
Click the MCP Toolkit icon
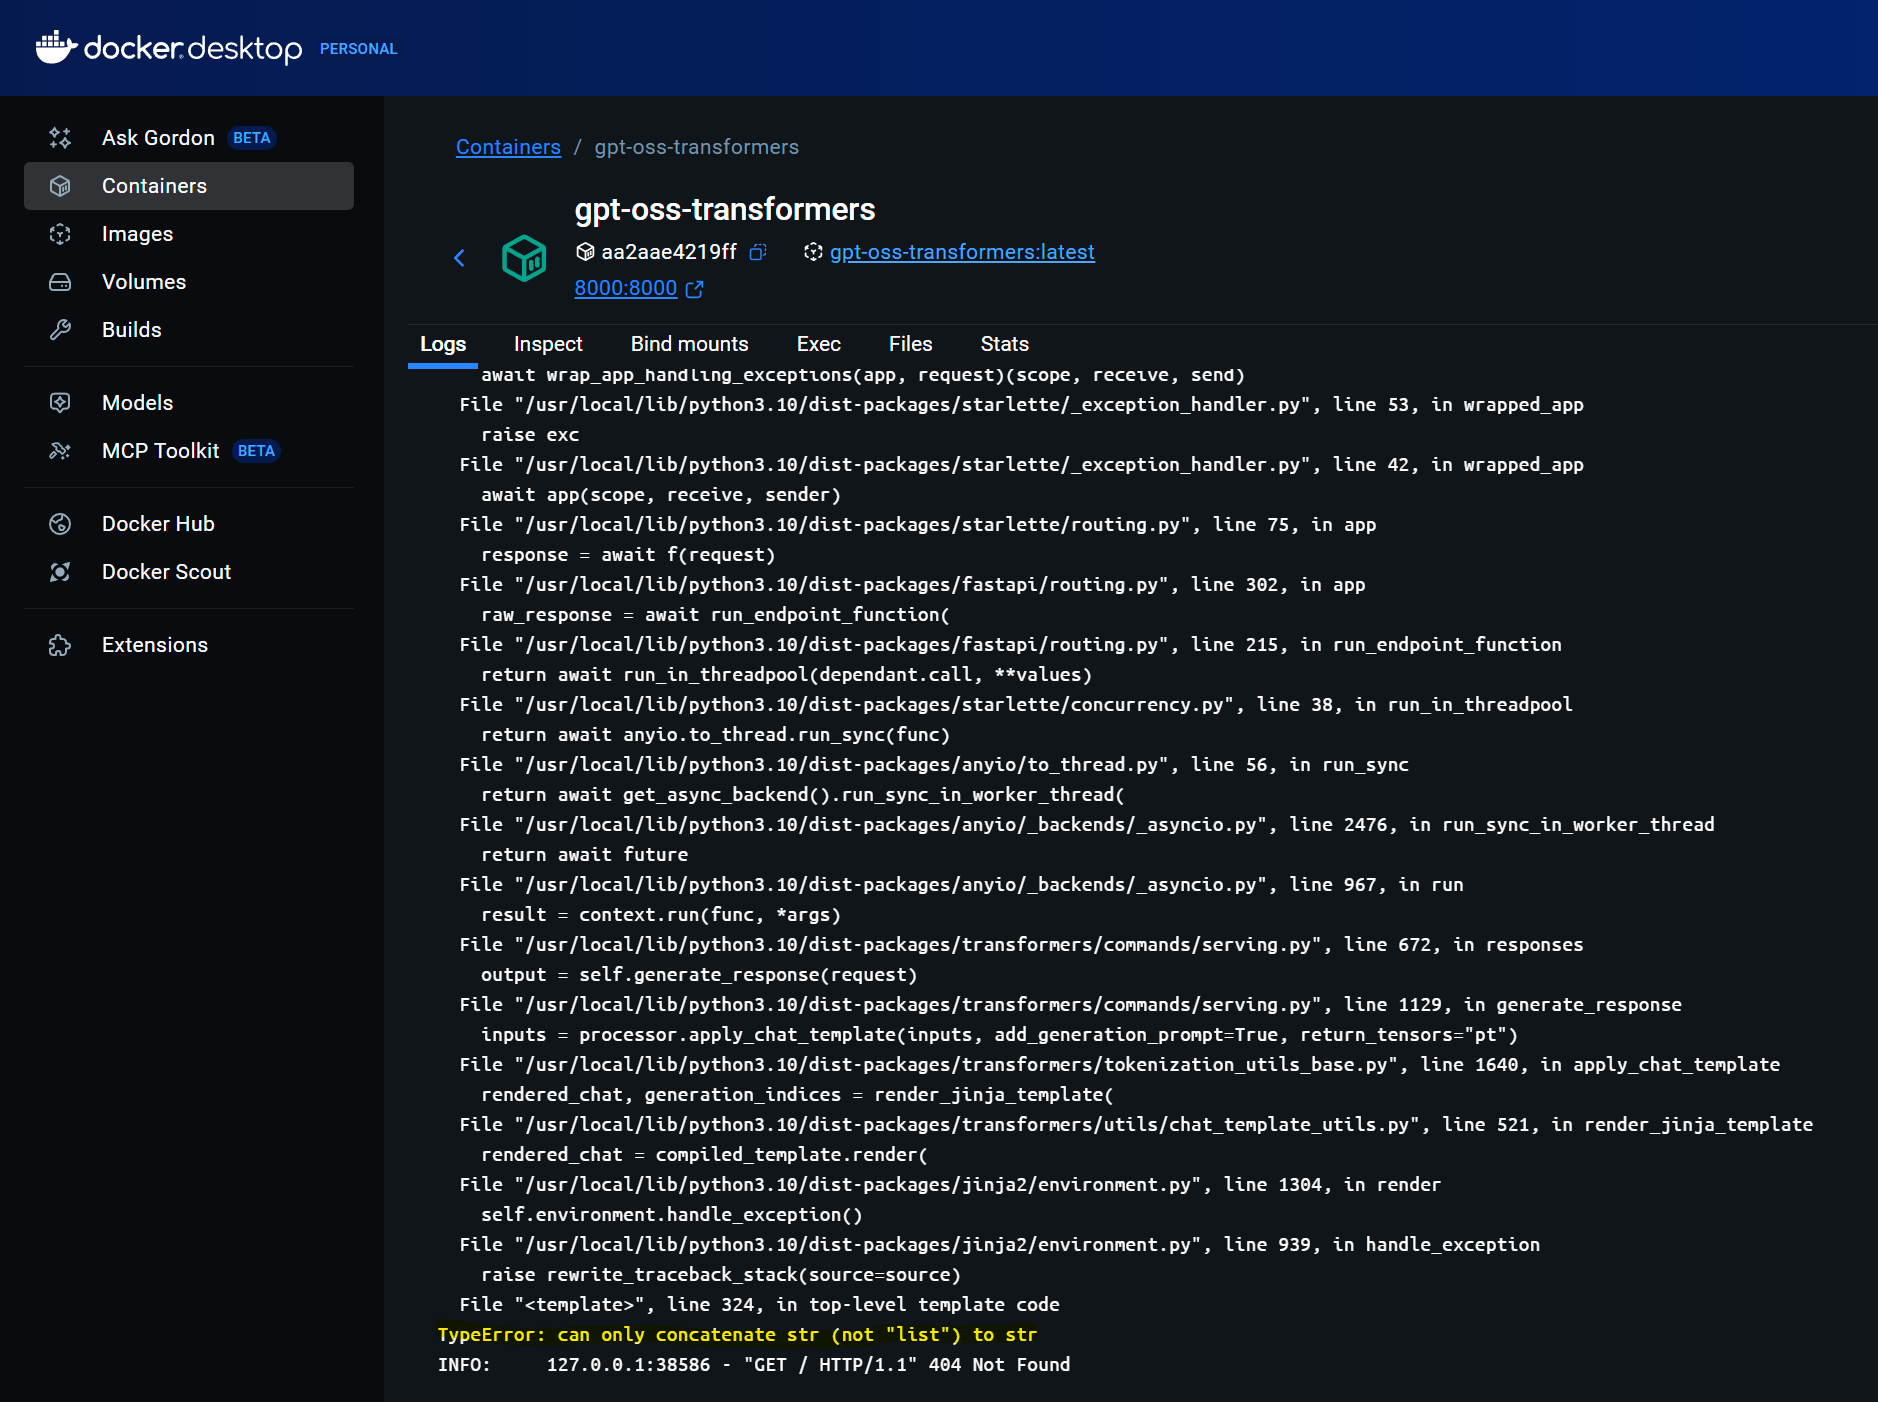click(x=60, y=451)
